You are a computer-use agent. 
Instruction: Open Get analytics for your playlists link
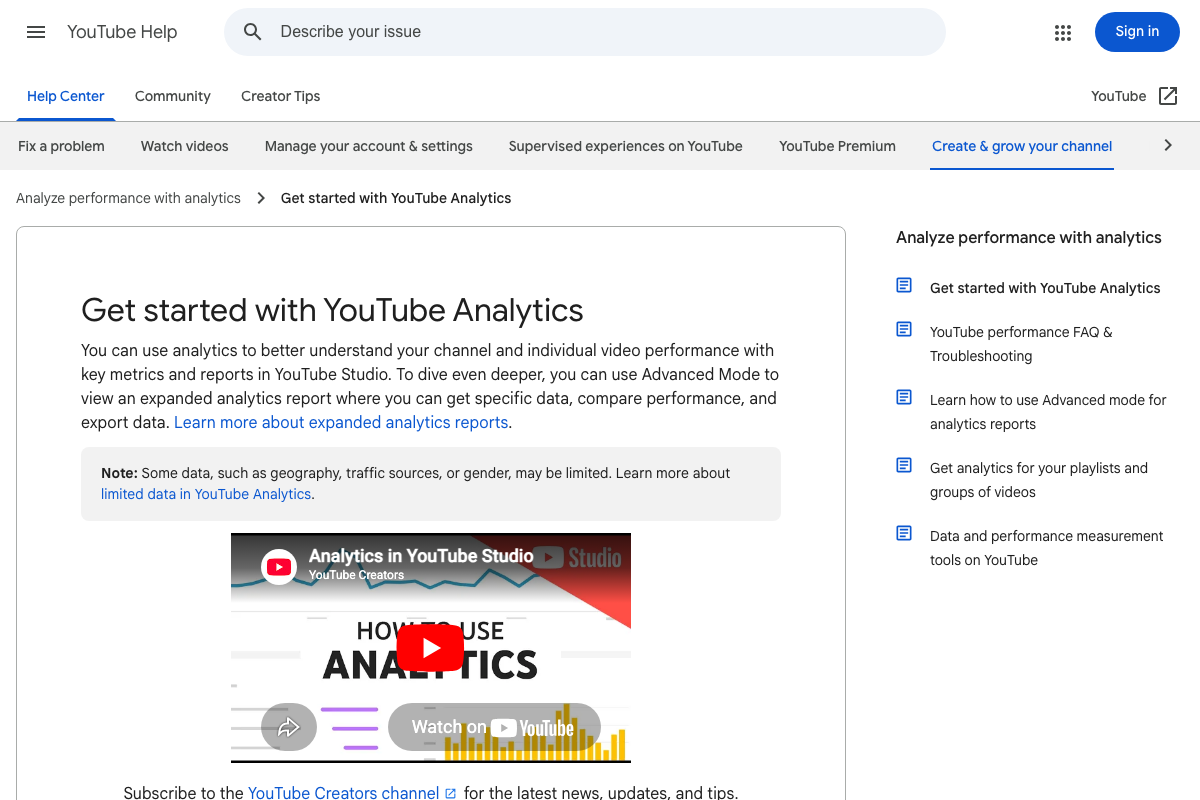coord(1039,480)
